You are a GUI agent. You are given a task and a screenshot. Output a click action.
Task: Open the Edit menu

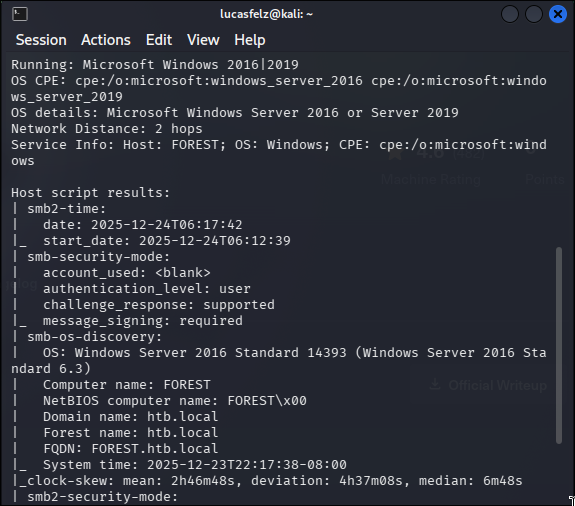pyautogui.click(x=159, y=40)
